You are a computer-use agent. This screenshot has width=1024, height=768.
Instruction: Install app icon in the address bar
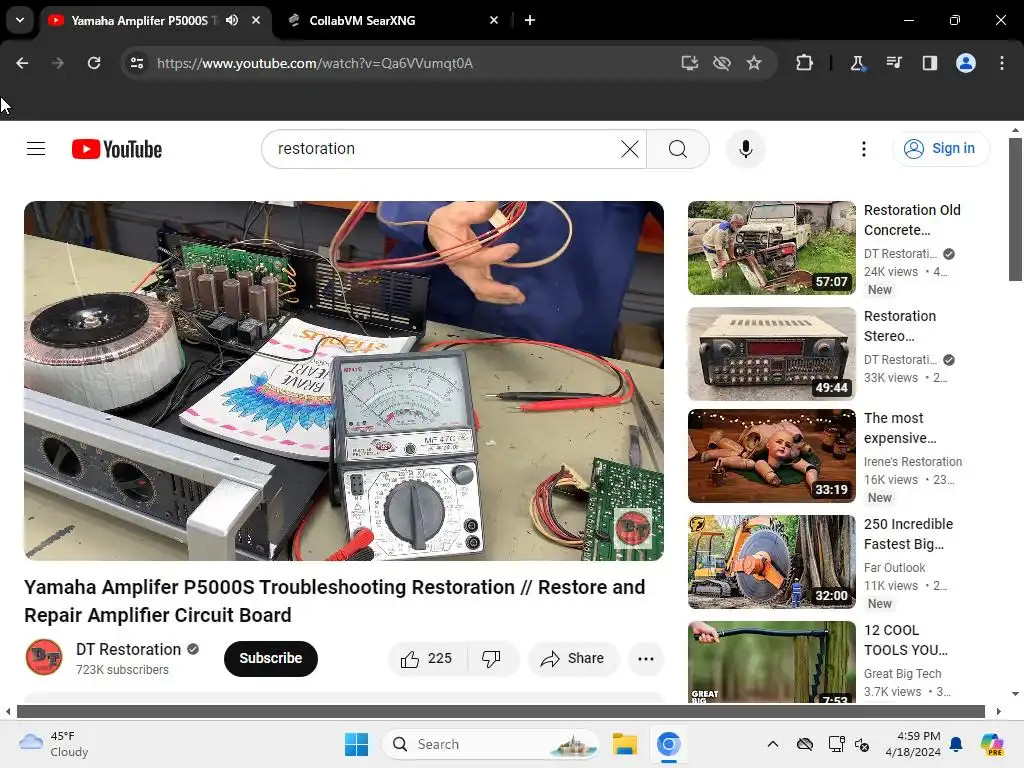(x=690, y=63)
